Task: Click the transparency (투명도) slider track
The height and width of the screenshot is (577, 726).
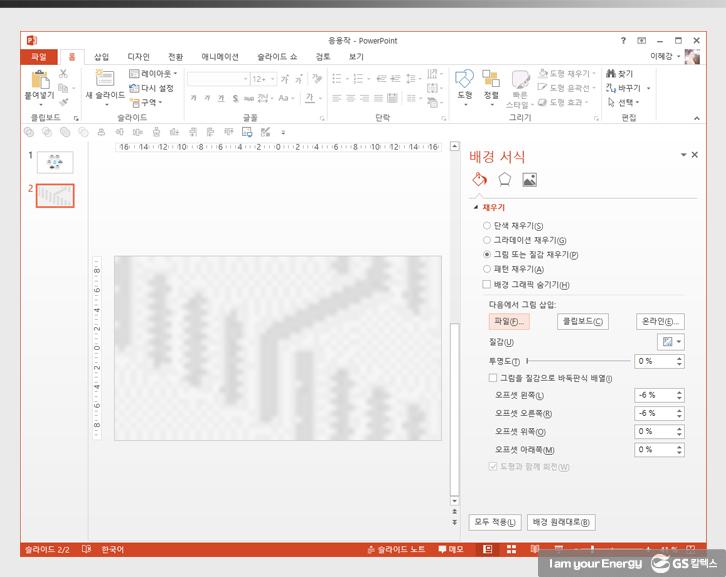Action: point(578,361)
